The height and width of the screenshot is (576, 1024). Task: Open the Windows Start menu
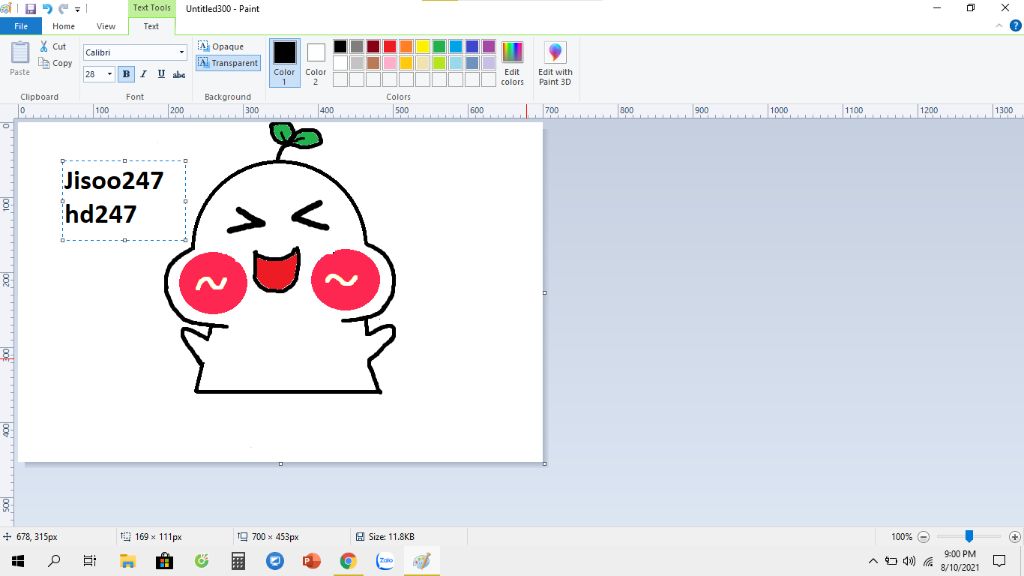[x=18, y=561]
